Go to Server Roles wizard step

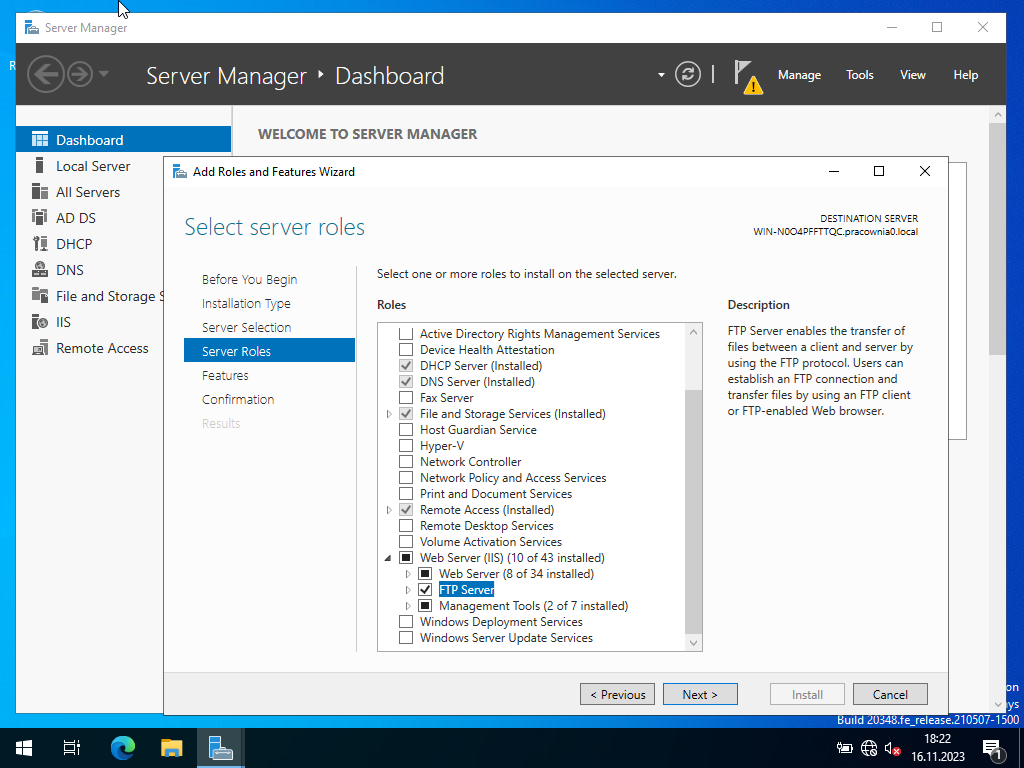tap(269, 351)
